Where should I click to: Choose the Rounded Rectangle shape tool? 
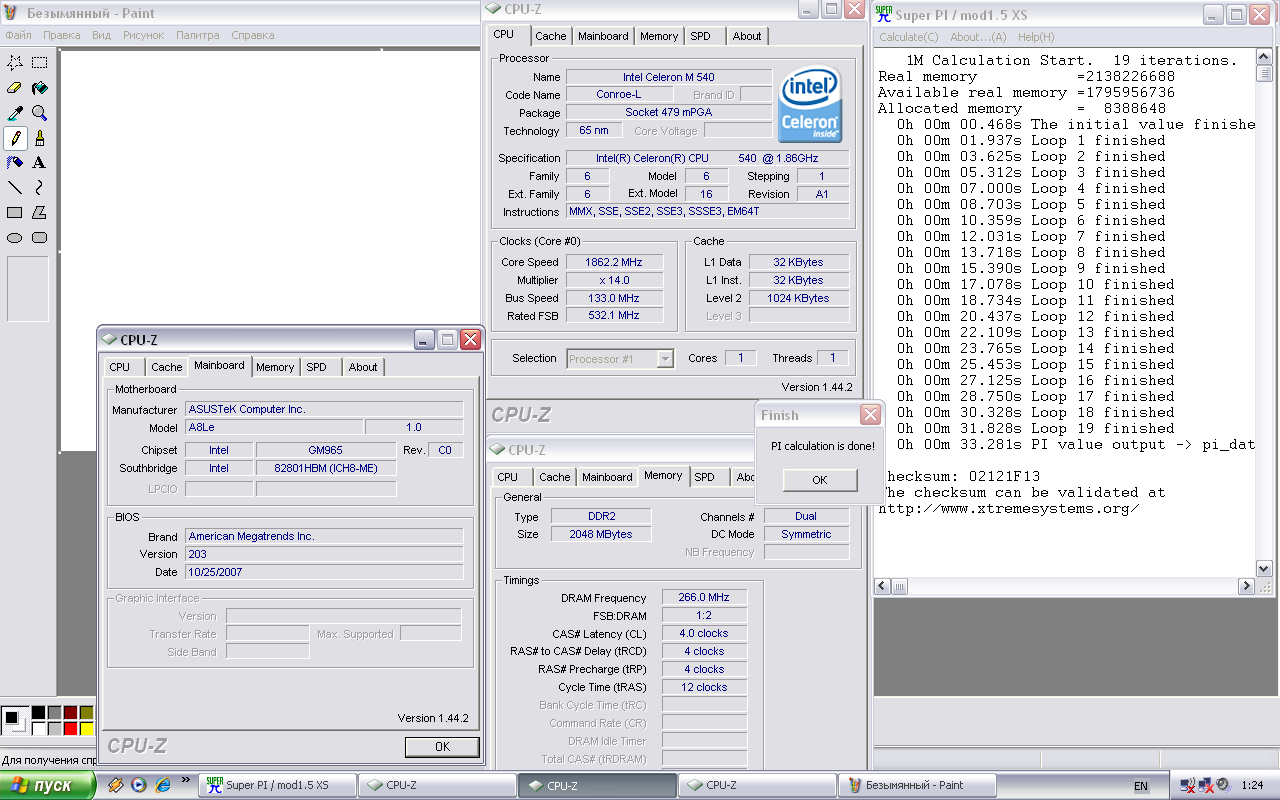coord(39,237)
